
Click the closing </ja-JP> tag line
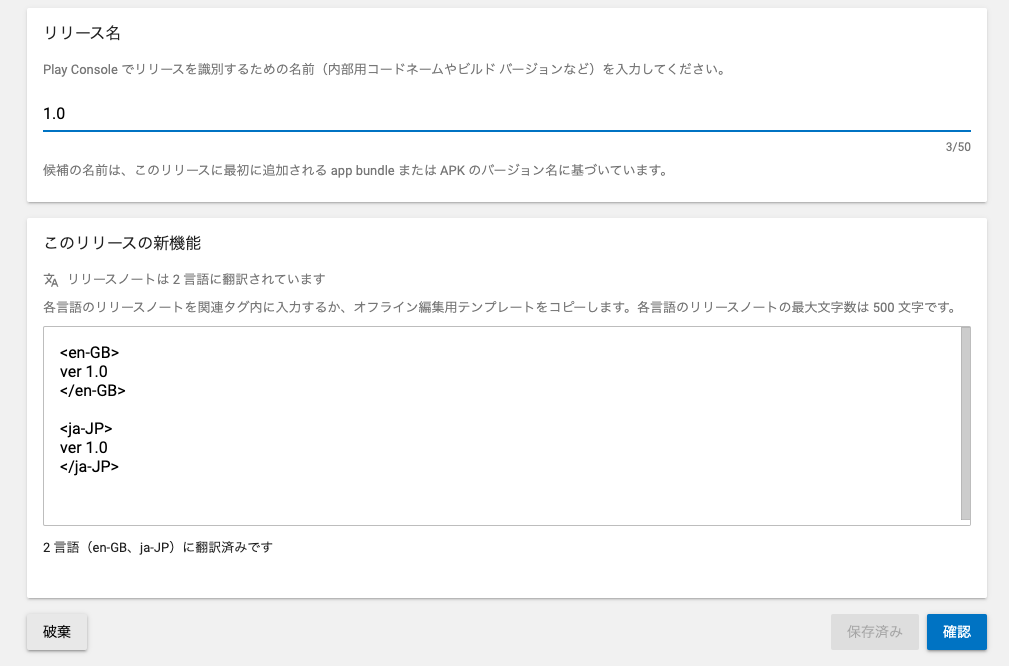[89, 467]
